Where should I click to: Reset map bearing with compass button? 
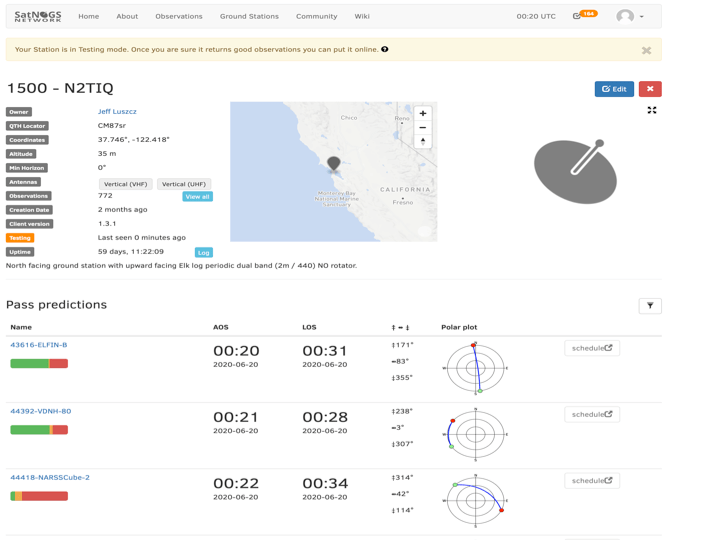coord(423,141)
